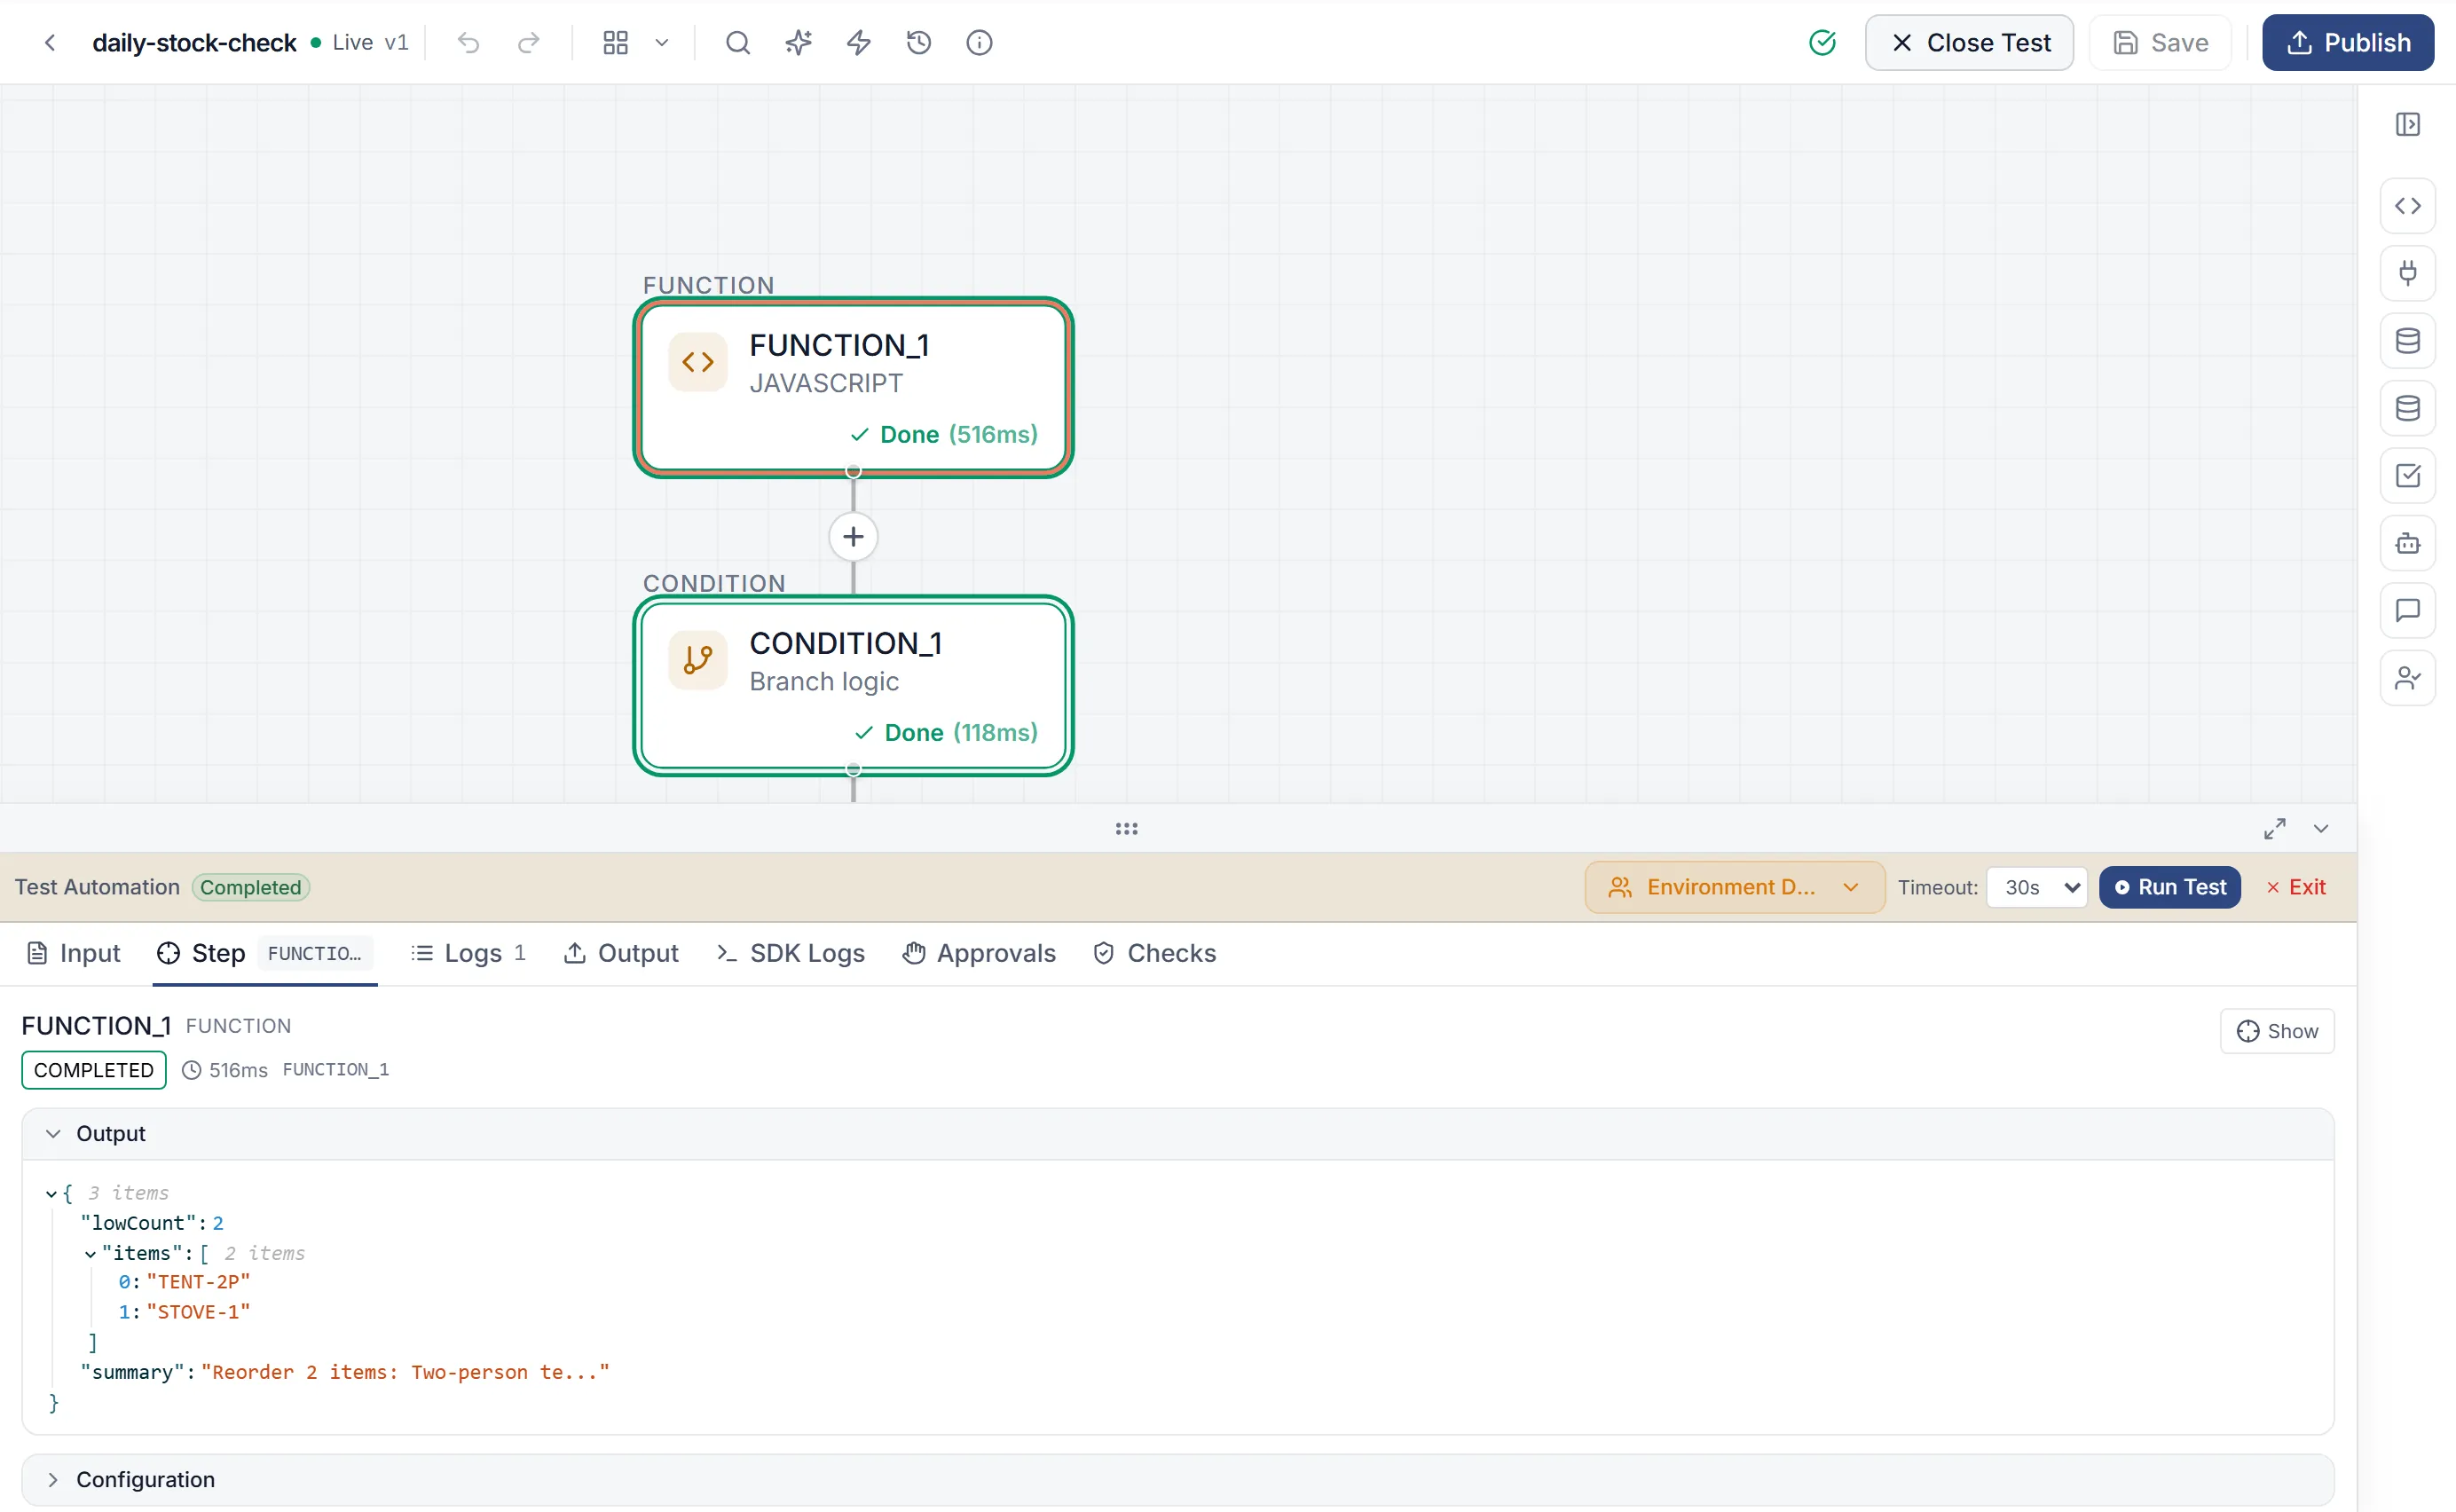Add a step with the plus button
The height and width of the screenshot is (1512, 2456).
coord(853,537)
